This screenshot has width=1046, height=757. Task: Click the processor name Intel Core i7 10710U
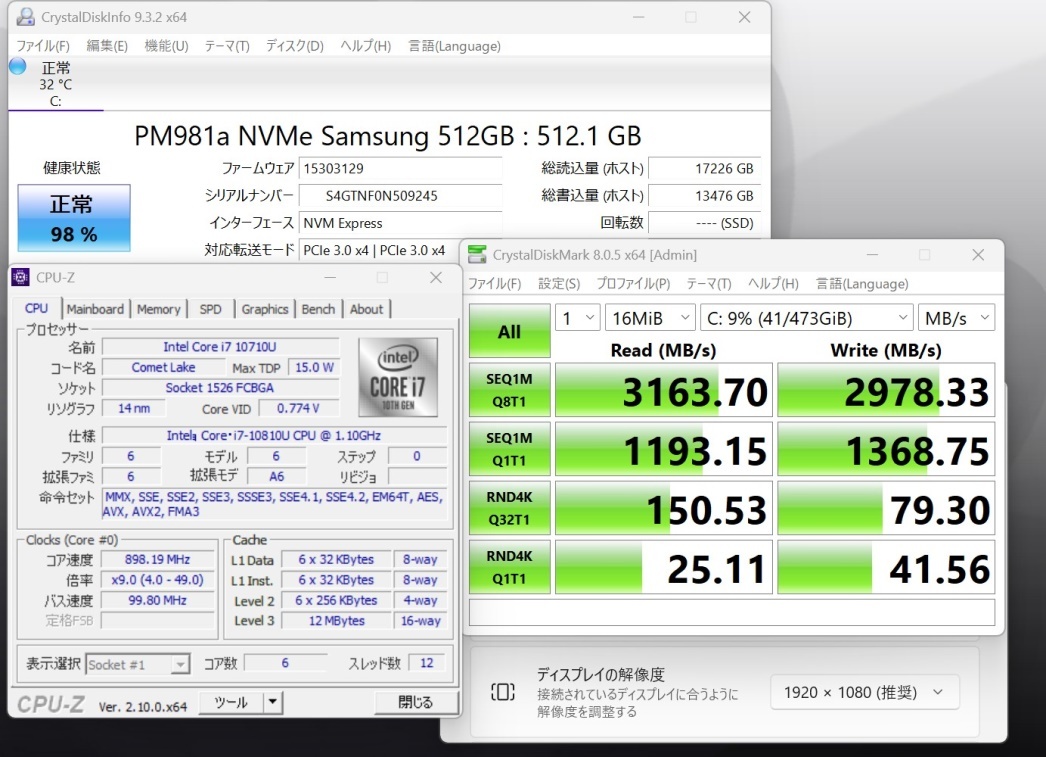pyautogui.click(x=220, y=347)
